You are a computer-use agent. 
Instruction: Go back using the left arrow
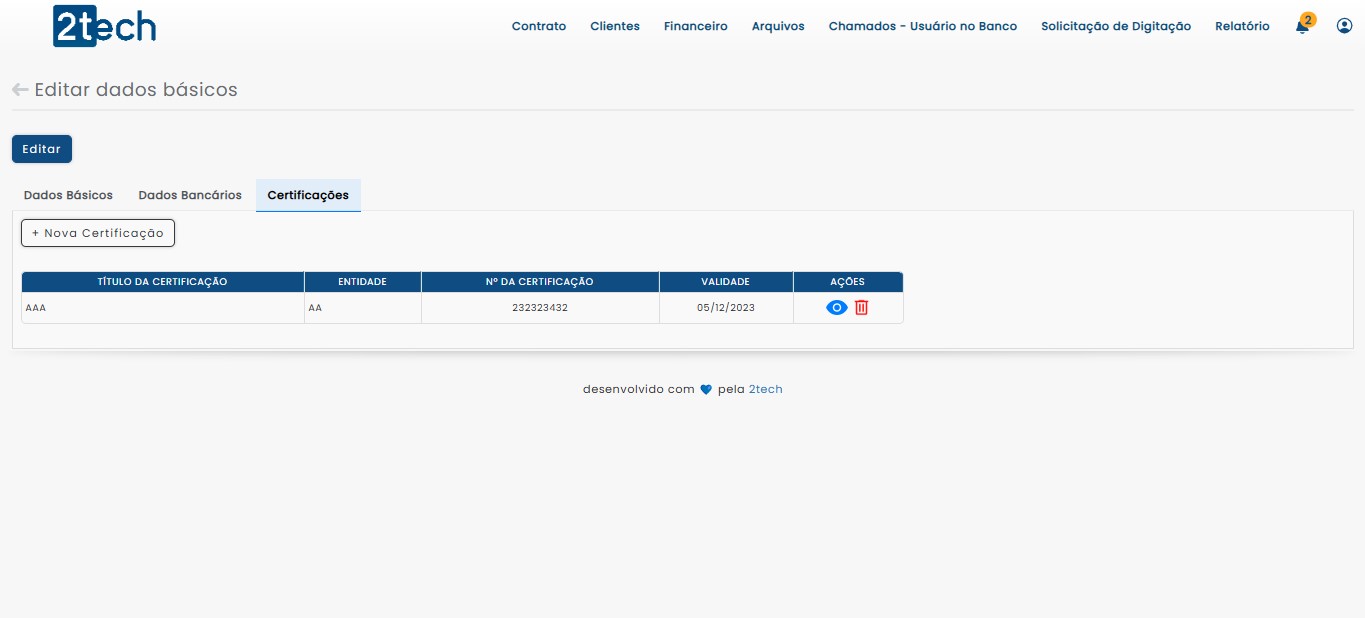pos(20,90)
